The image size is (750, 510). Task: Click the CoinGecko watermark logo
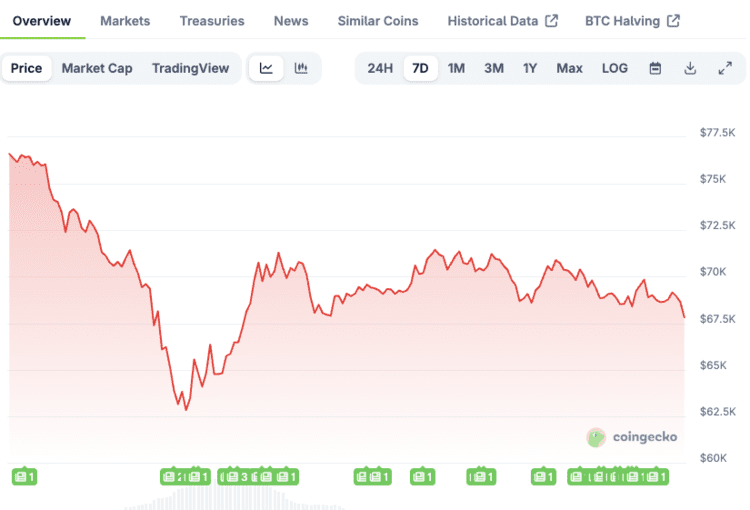point(632,437)
